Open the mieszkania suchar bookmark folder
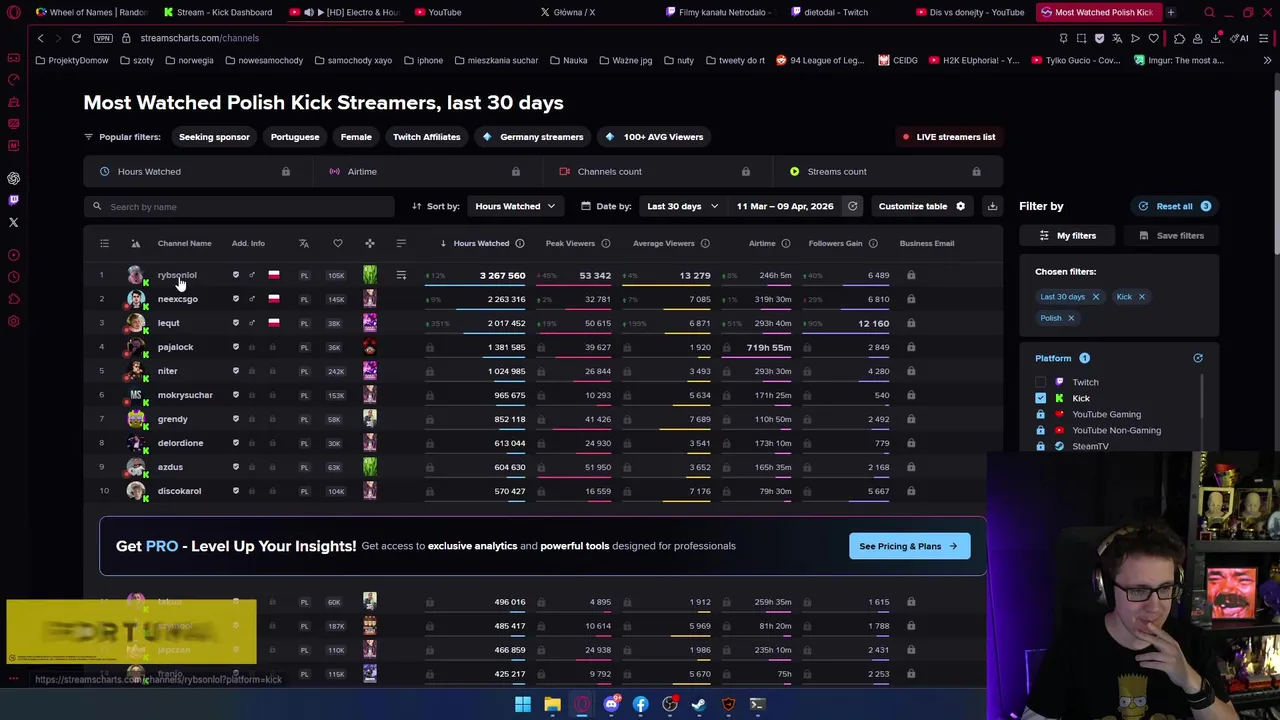 pos(496,60)
